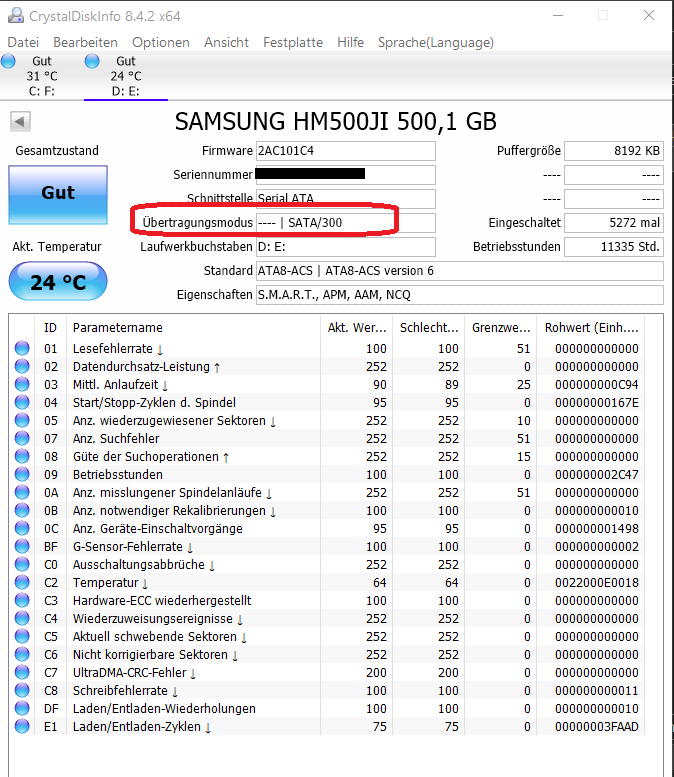
Task: Click status icon for Anz. Suchfehler row
Action: point(22,438)
